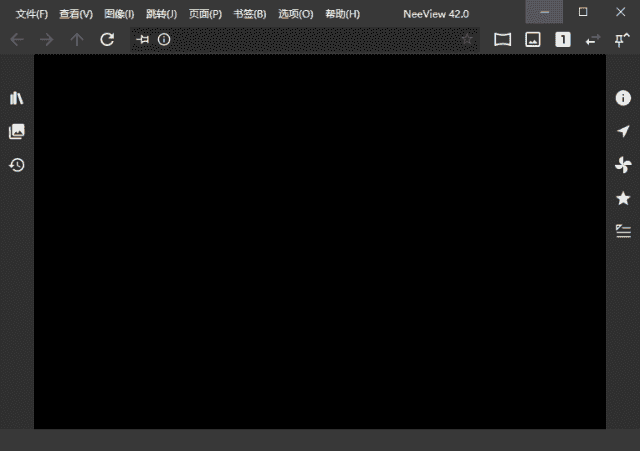Open the effects panel fan icon

(623, 165)
